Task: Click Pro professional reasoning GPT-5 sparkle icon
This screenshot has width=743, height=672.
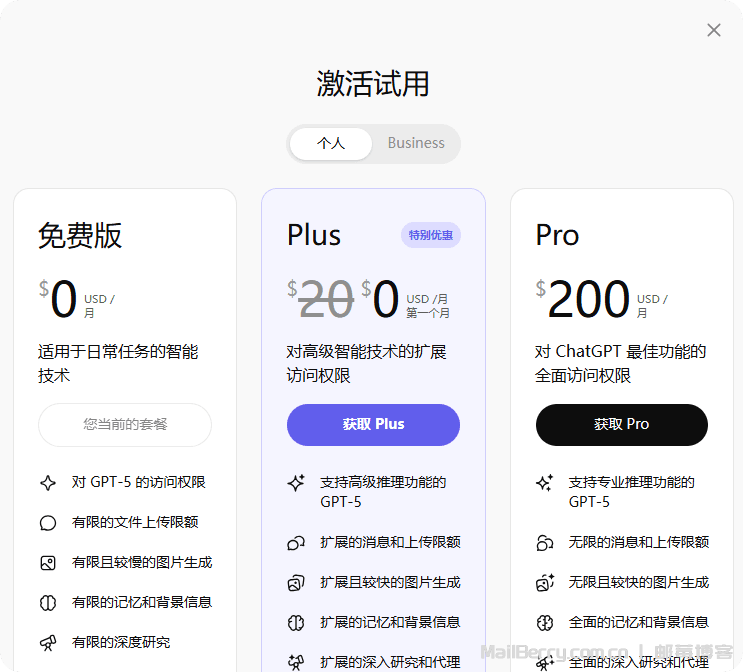Action: click(x=545, y=483)
